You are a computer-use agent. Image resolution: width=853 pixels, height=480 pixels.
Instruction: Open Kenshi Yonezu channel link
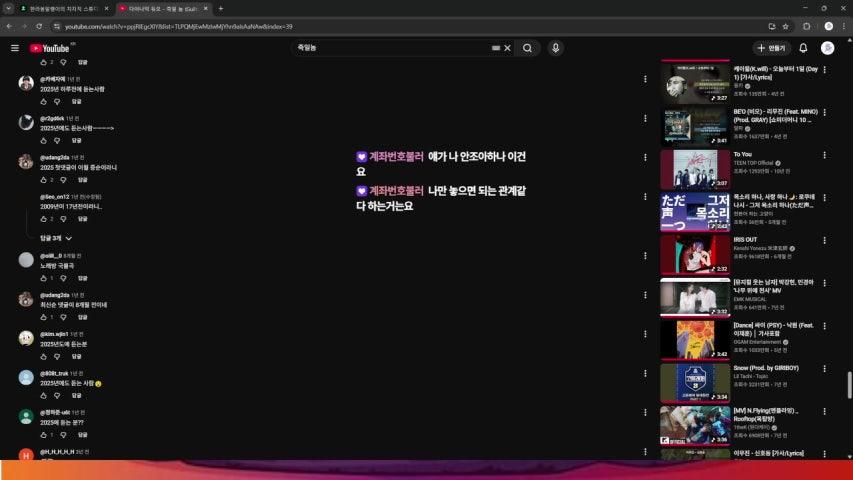761,248
